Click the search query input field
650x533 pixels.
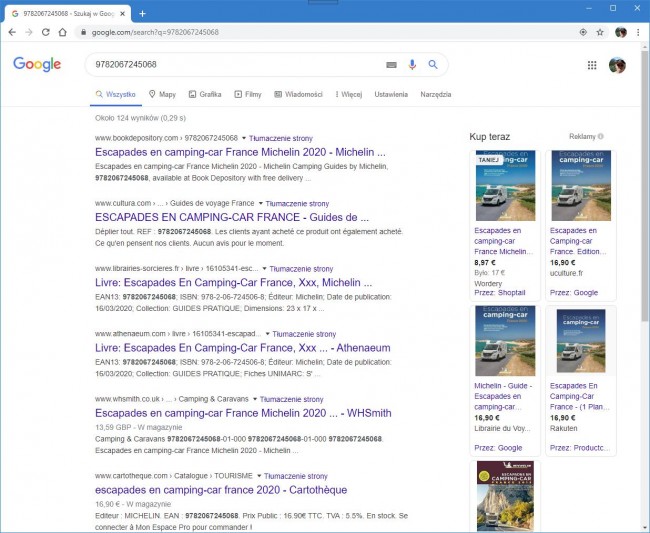(236, 65)
